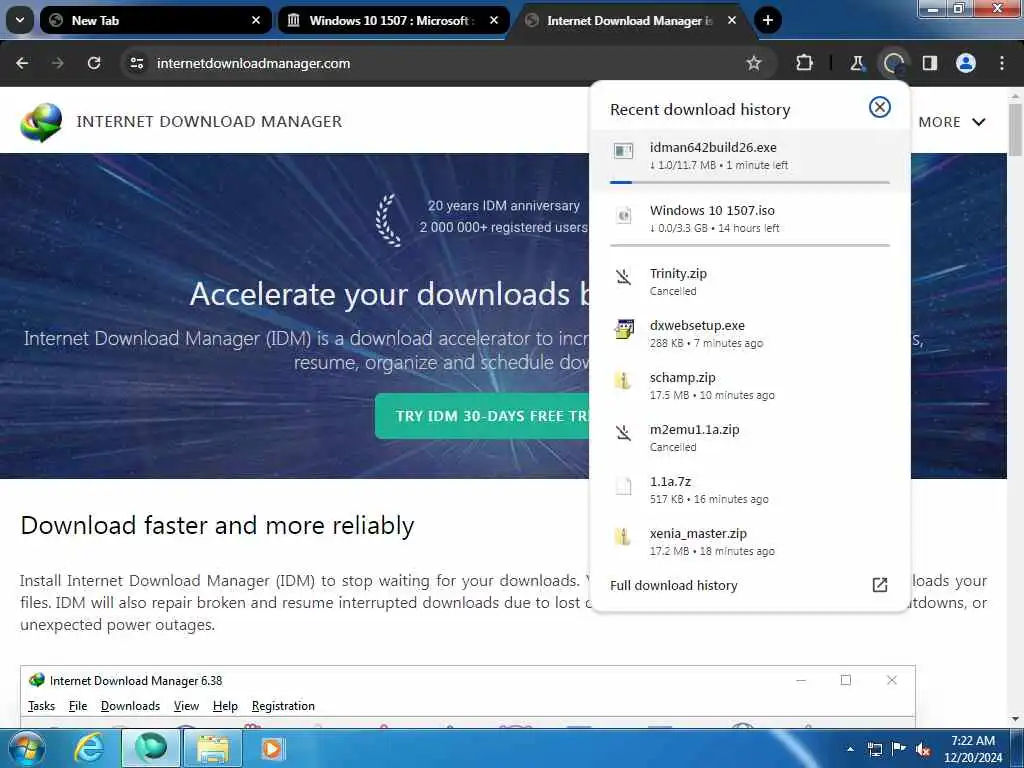Open dxwebsetup.exe from download history
This screenshot has height=768, width=1024.
click(x=750, y=334)
